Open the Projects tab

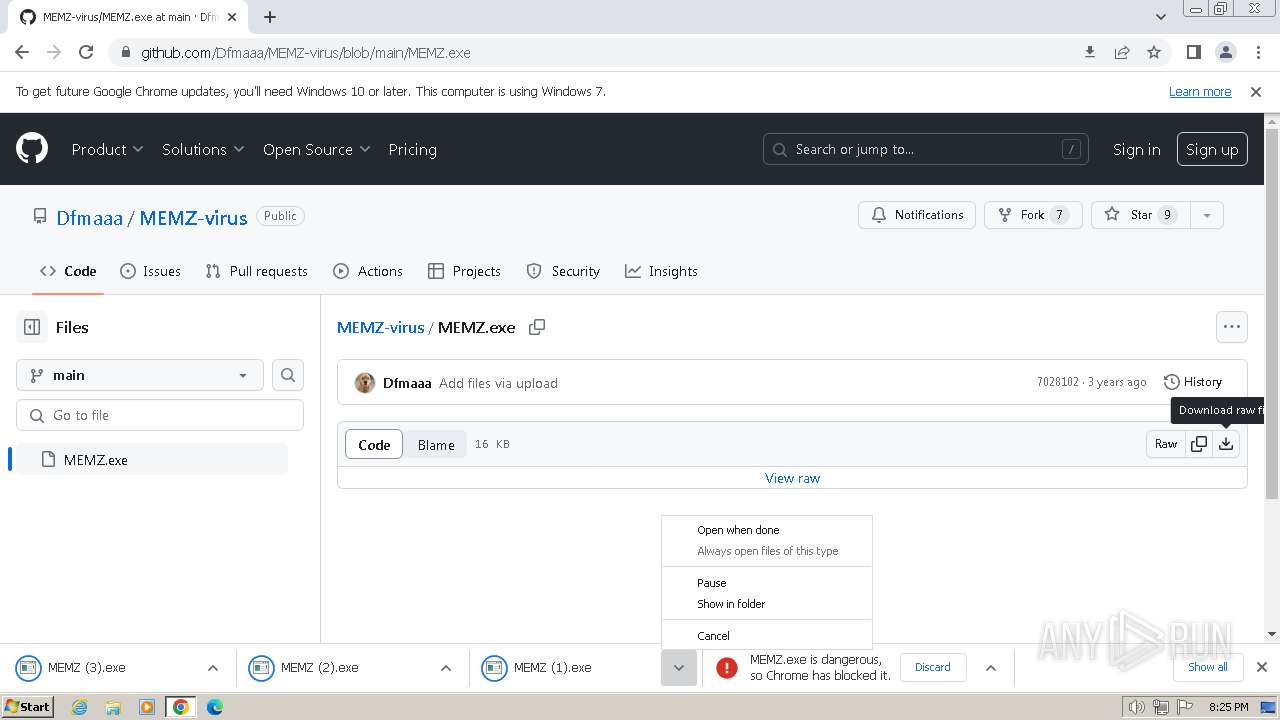[x=464, y=271]
